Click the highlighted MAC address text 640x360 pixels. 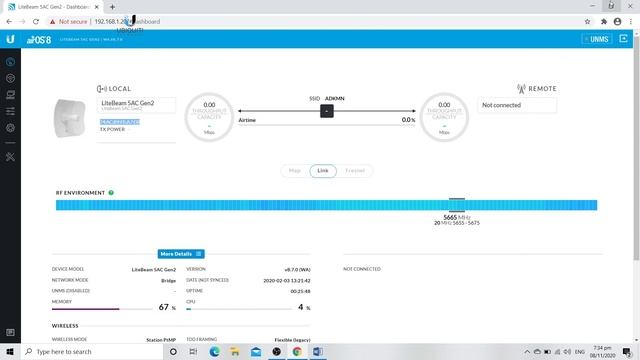coord(120,122)
